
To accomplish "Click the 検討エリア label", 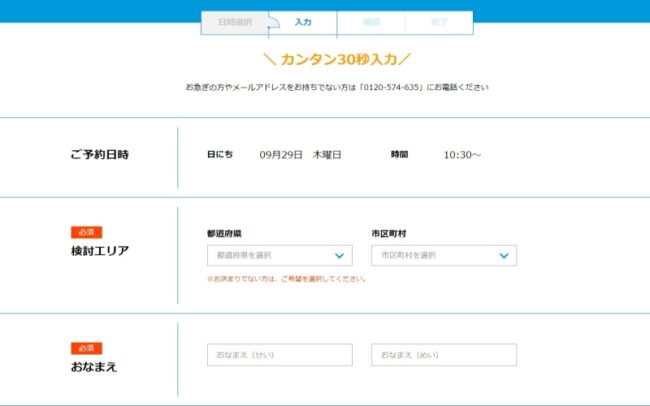I will pos(100,251).
